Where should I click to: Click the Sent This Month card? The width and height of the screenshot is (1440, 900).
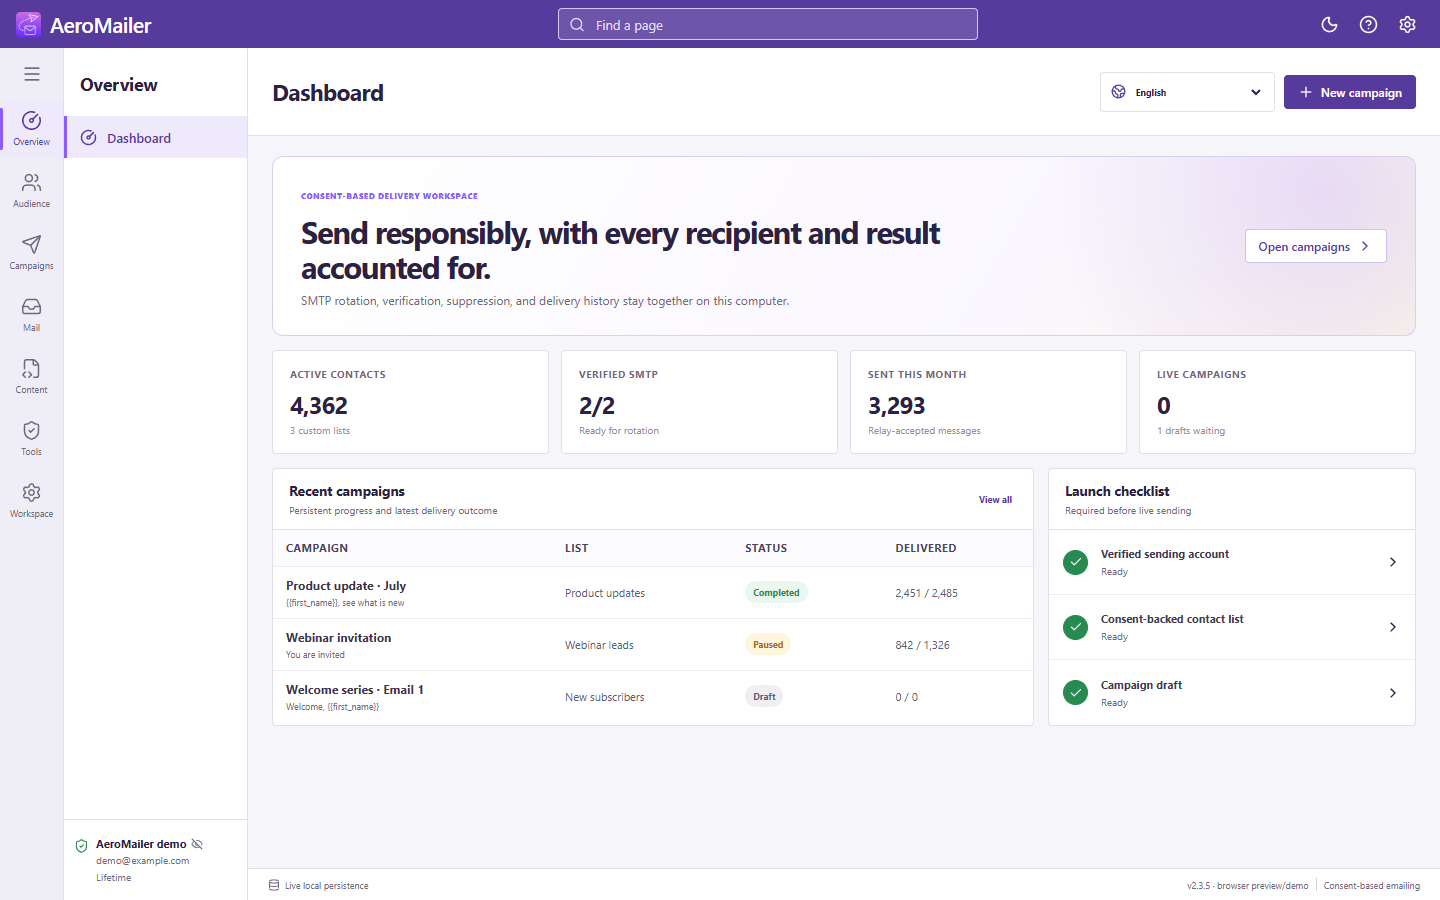tap(988, 402)
